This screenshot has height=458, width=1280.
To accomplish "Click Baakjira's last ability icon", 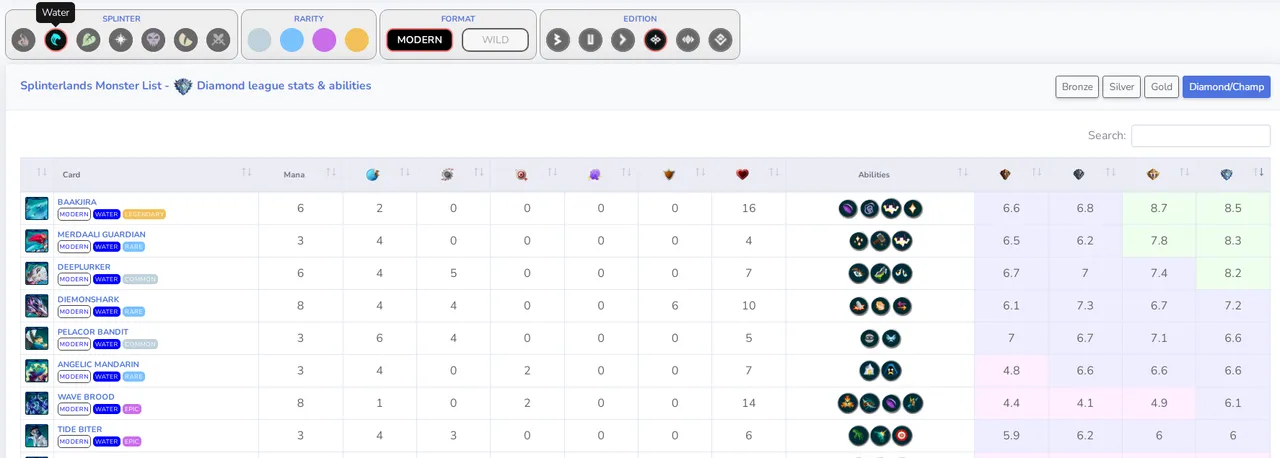I will (913, 209).
